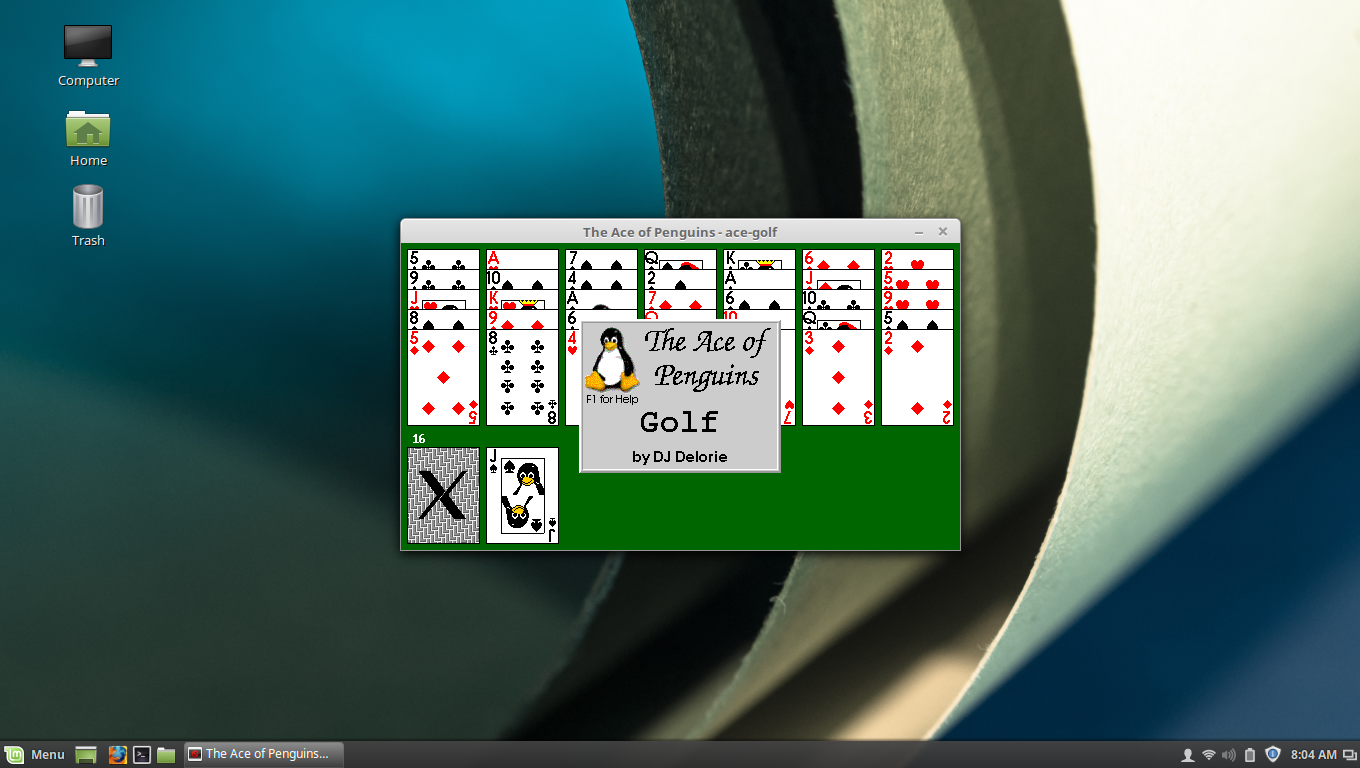Click the 10 of clubs card
The height and width of the screenshot is (768, 1360).
(838, 299)
